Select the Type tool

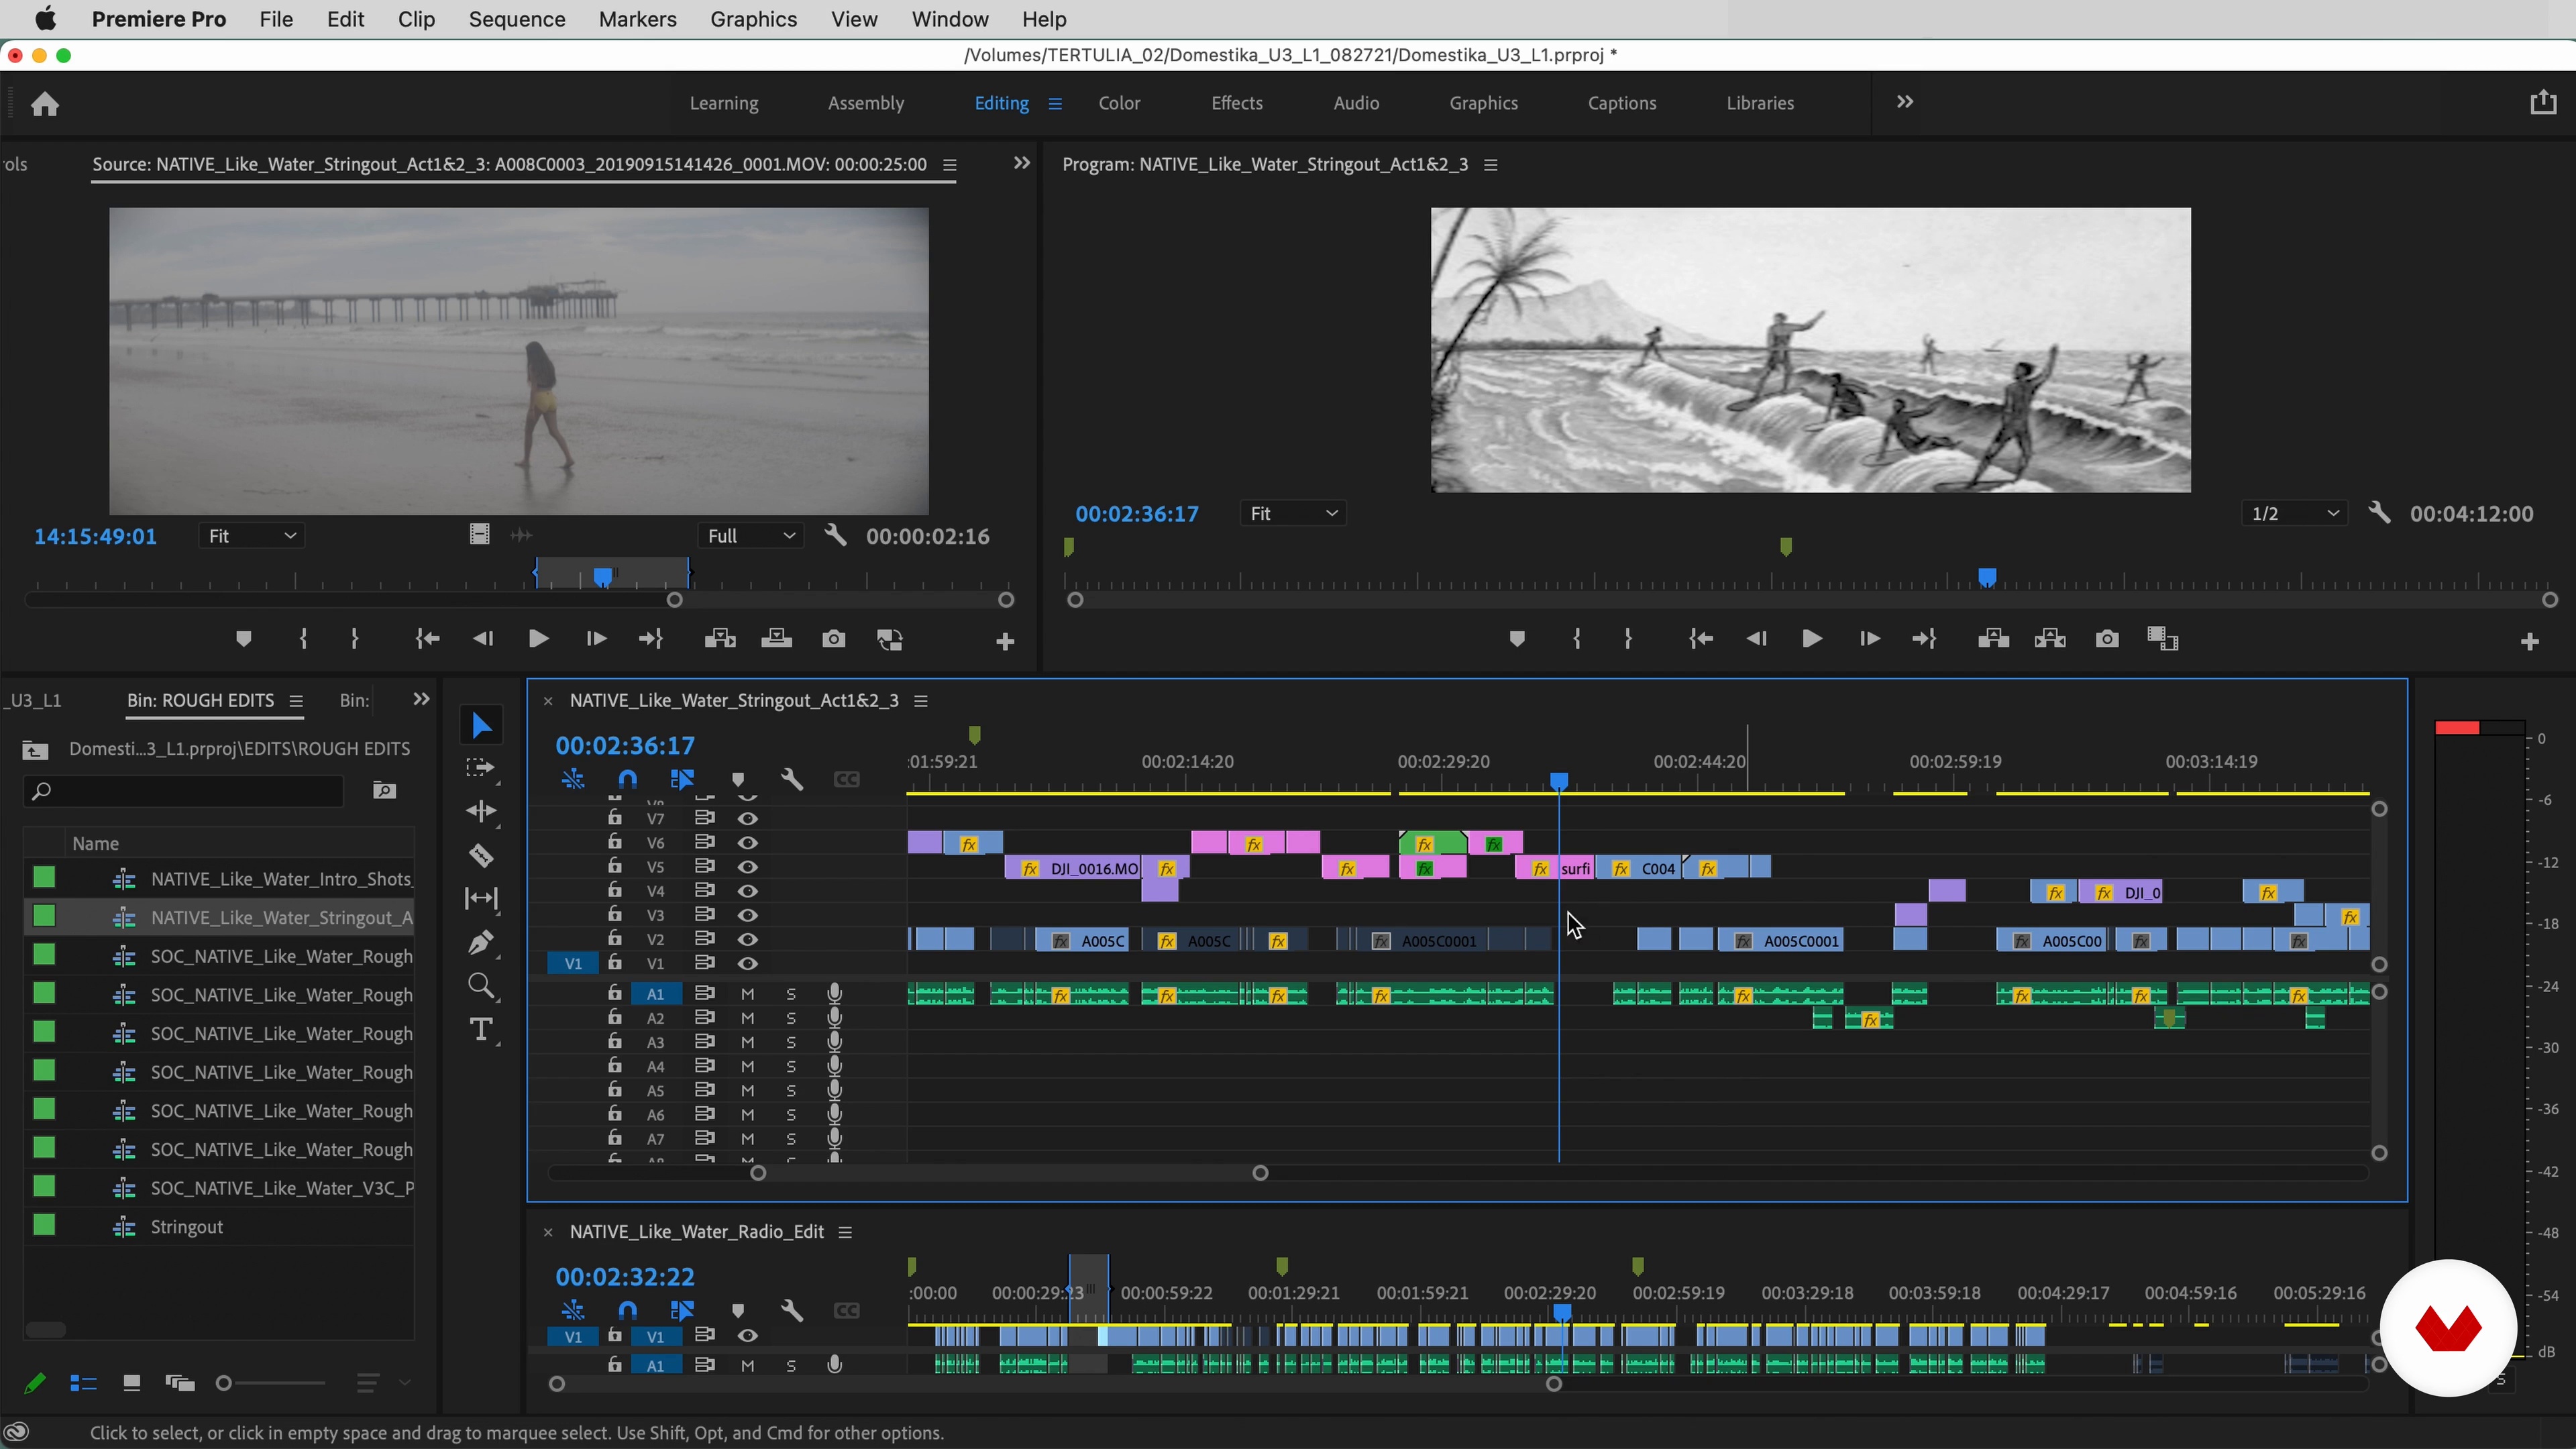click(481, 1029)
